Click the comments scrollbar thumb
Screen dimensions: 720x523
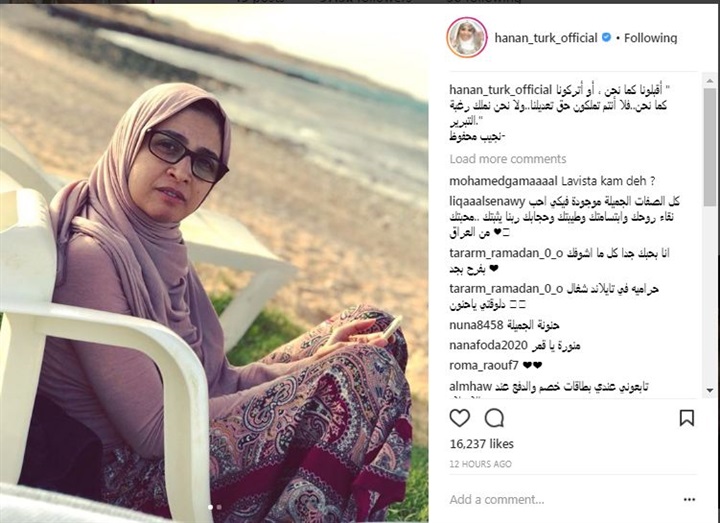click(x=710, y=147)
